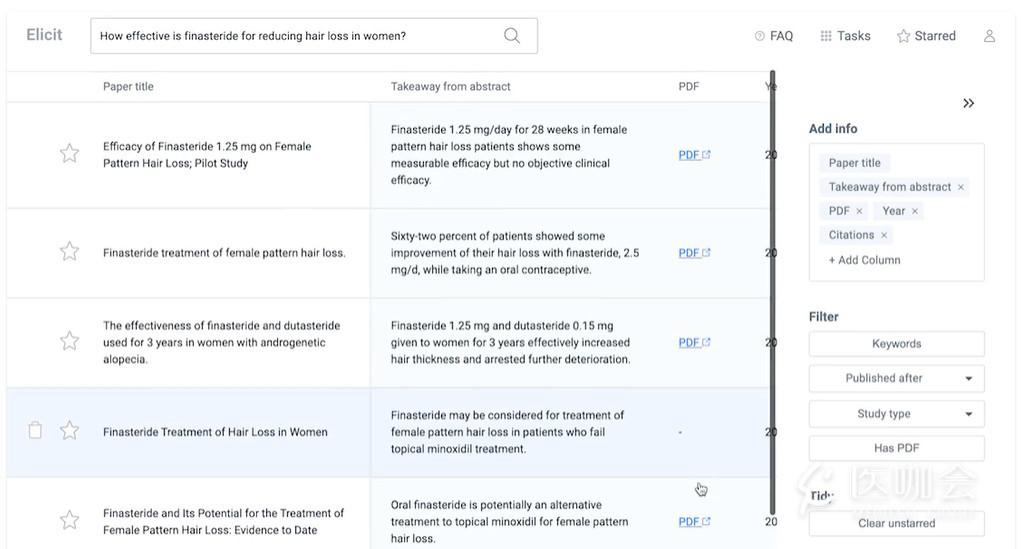Click the Clear unstarred button
Viewport: 1021px width, 549px height.
click(x=897, y=524)
